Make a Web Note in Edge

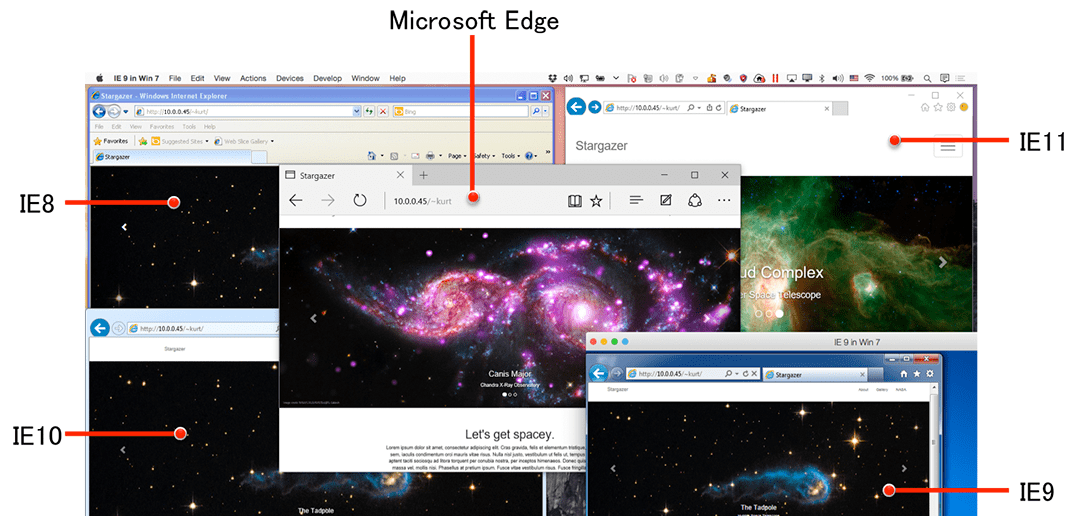point(666,200)
